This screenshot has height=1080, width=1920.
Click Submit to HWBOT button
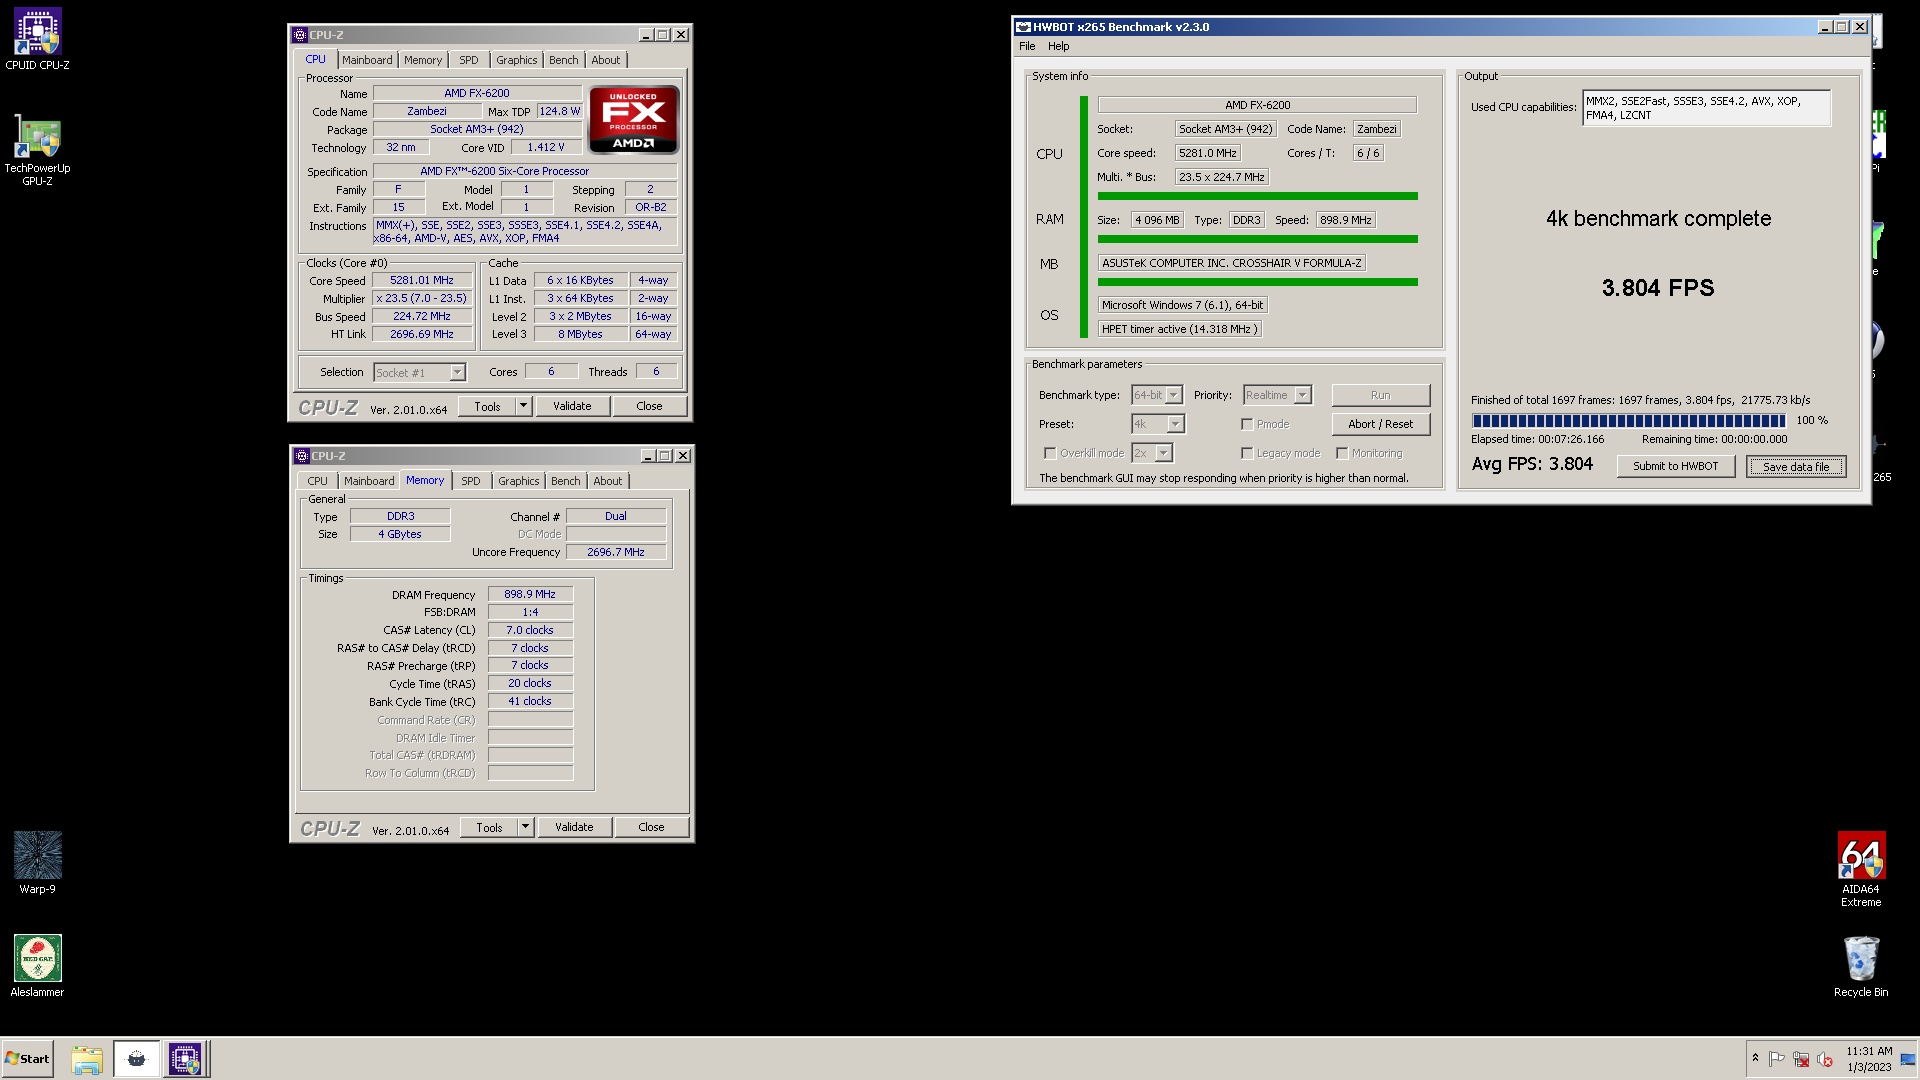1675,466
